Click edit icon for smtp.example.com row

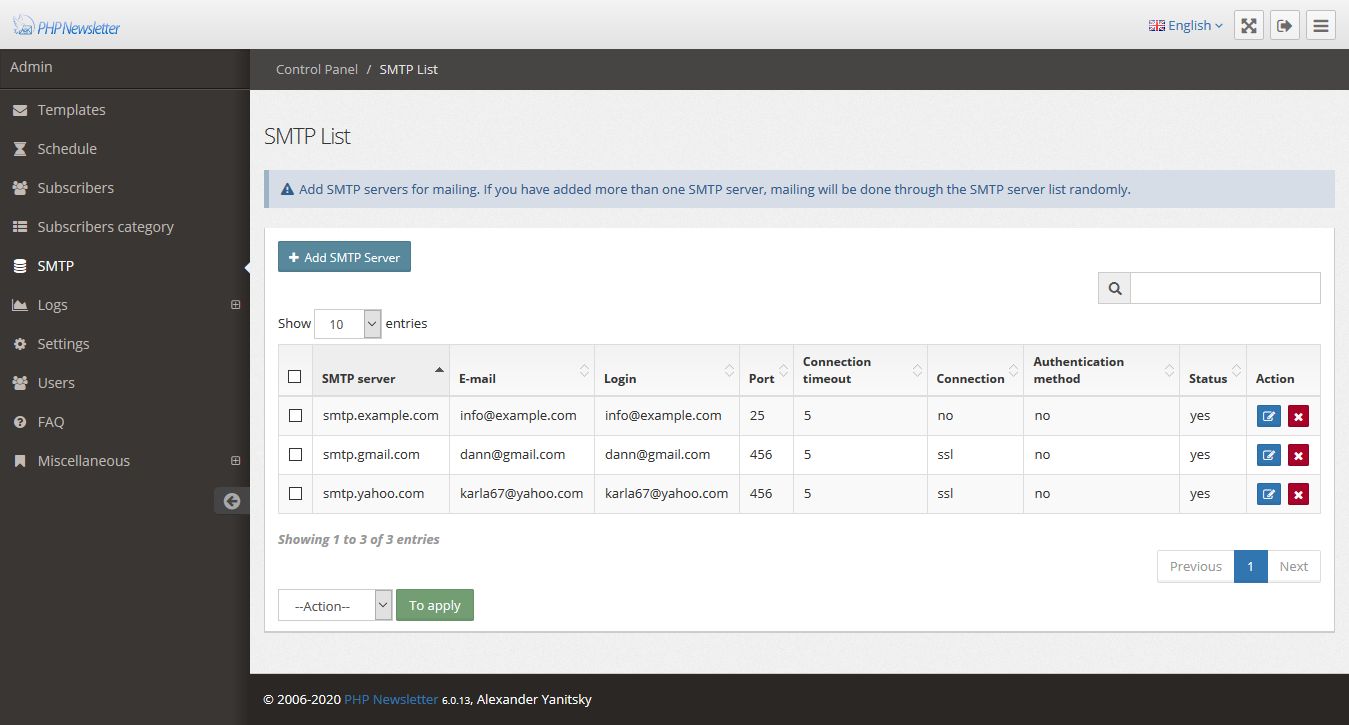click(1268, 416)
